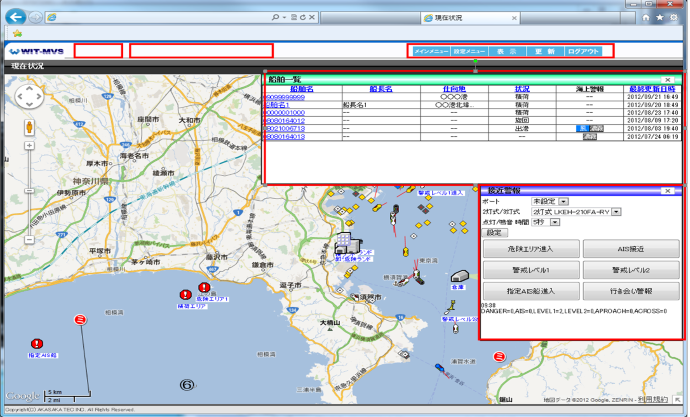690x417 pixels.
Task: Zoom in the map with the plus button
Action: point(29,146)
